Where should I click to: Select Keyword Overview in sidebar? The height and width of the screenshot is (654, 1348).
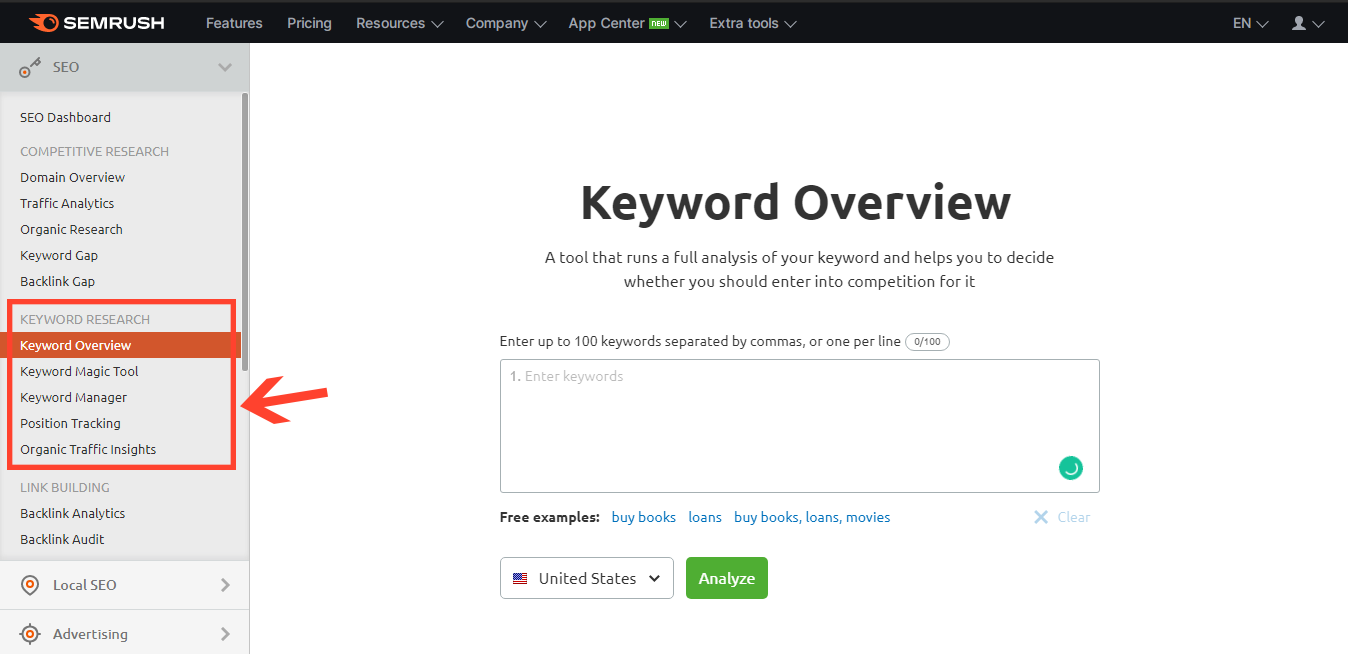point(120,345)
